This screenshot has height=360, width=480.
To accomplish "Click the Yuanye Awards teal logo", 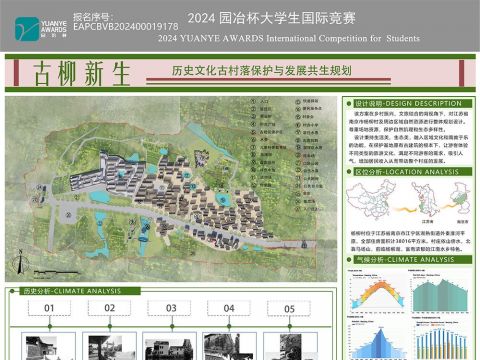I will click(27, 29).
